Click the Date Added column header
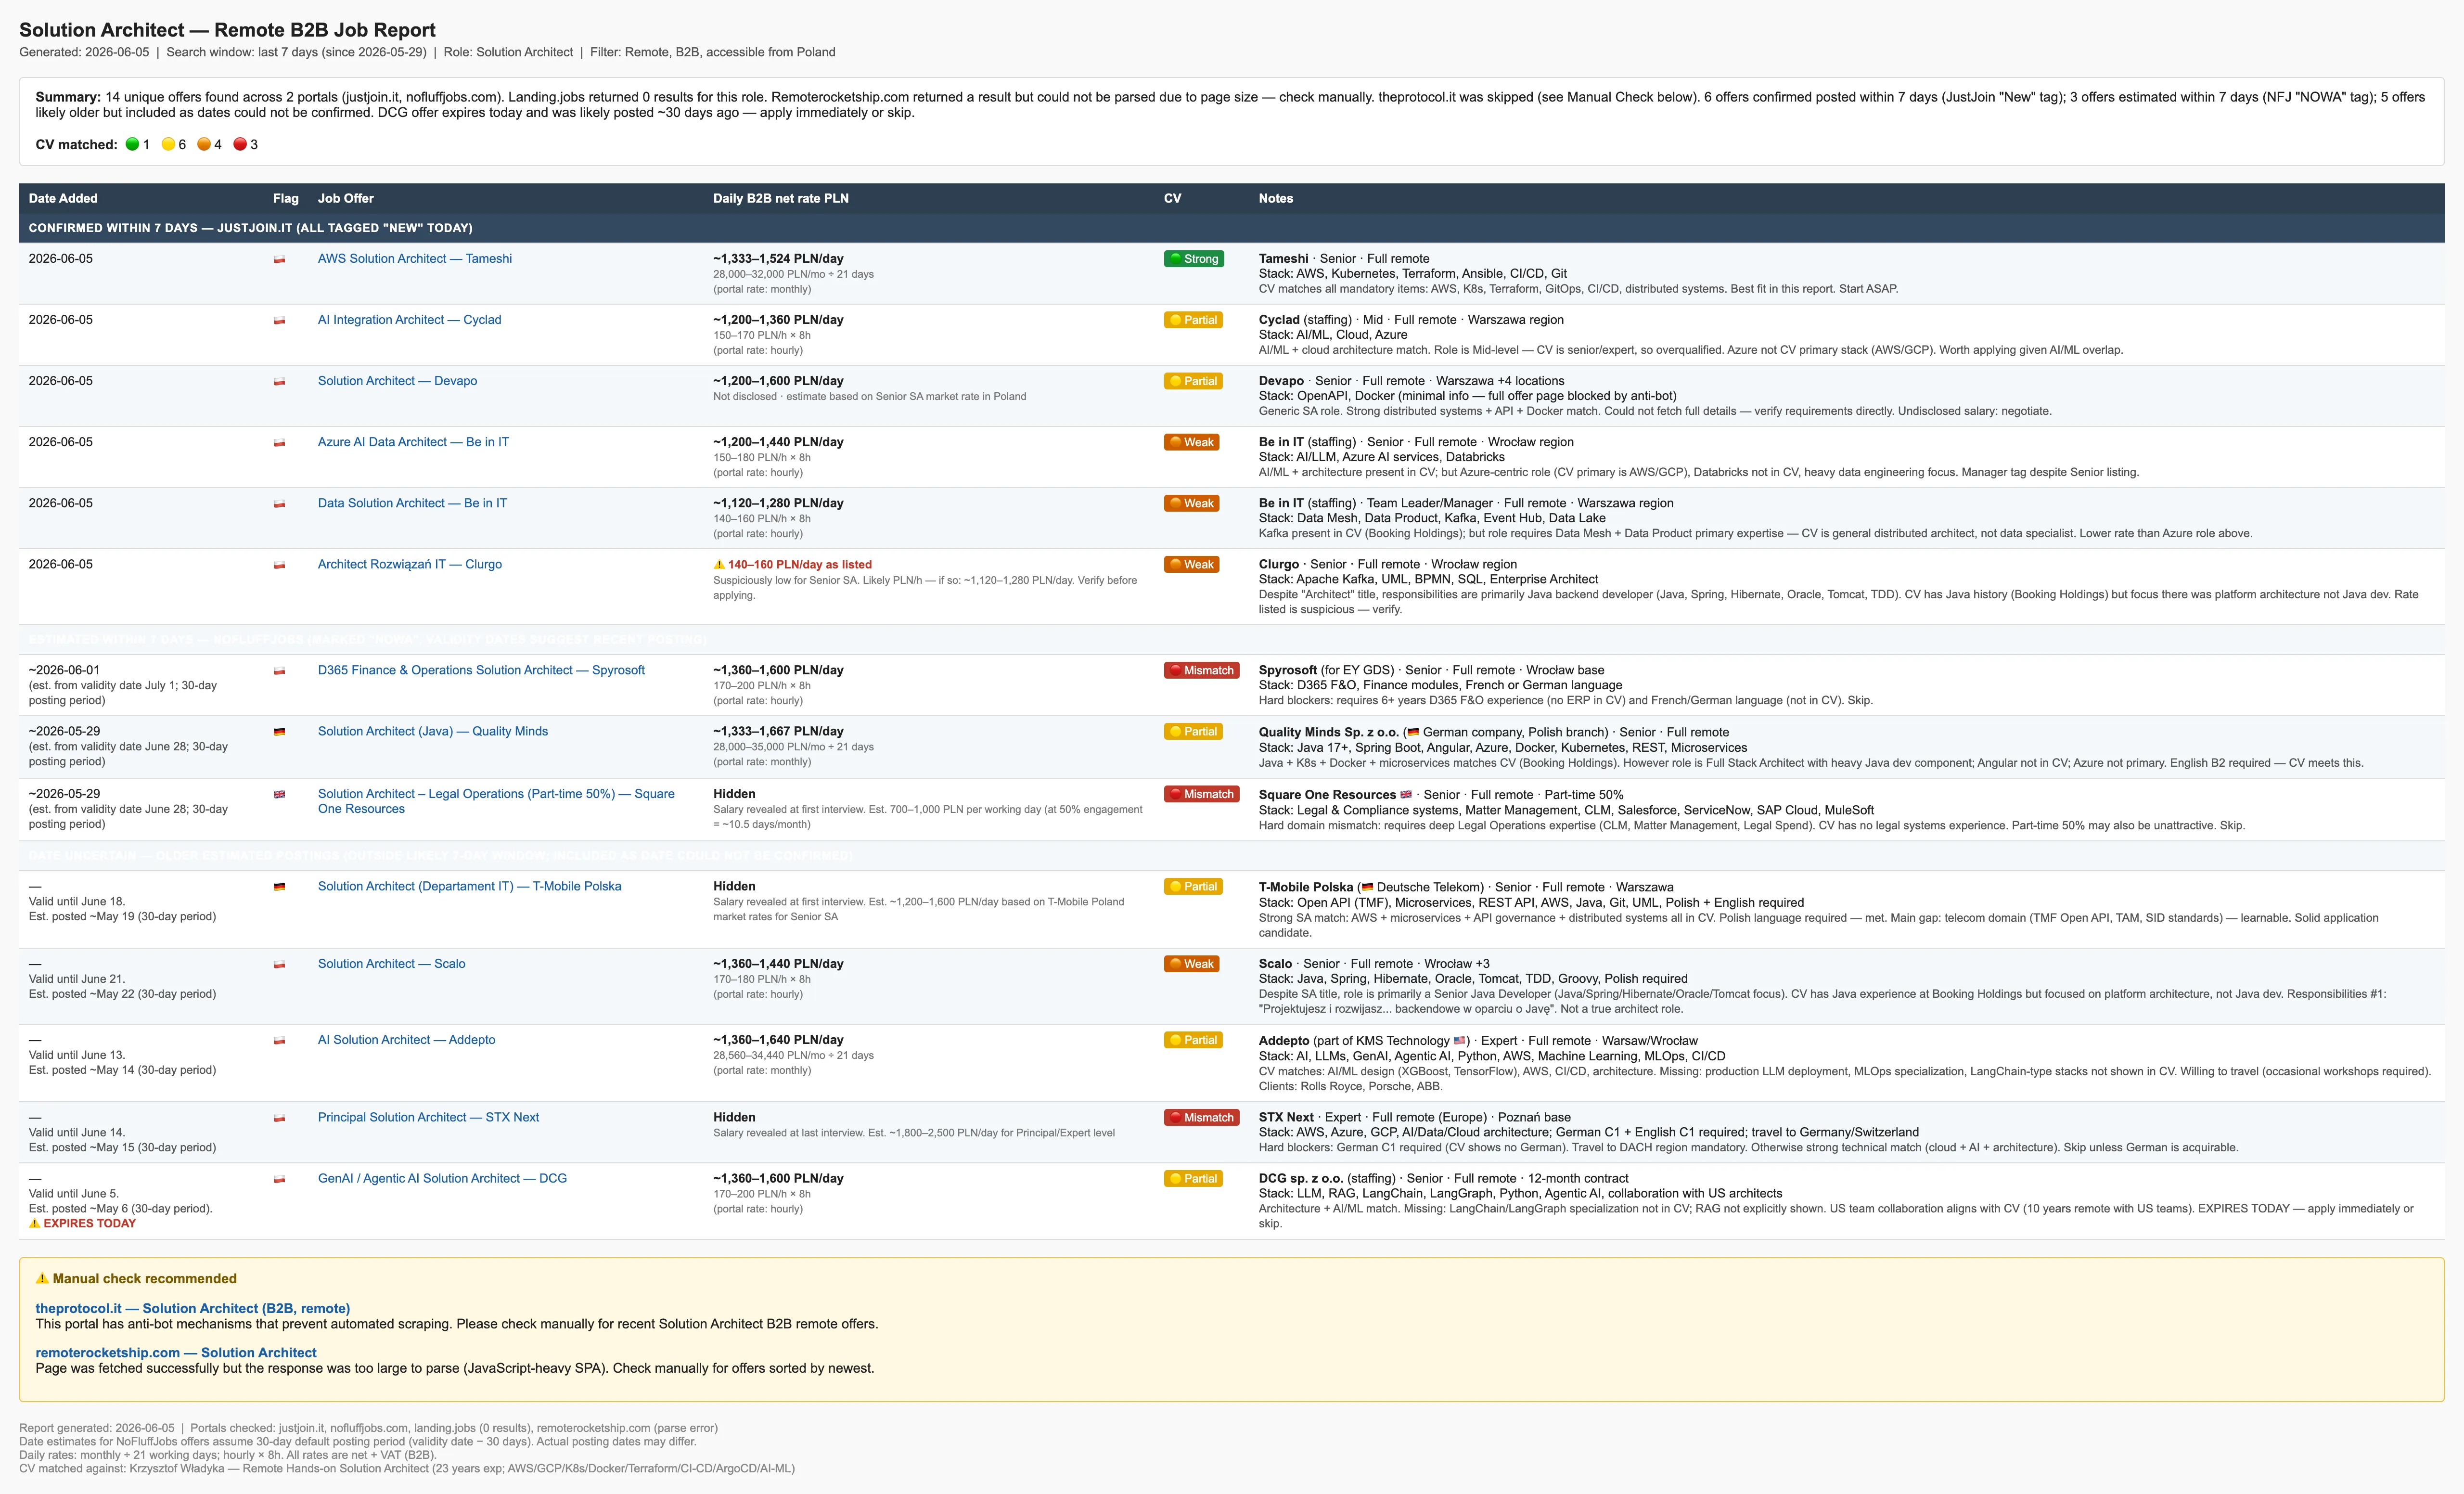Image resolution: width=2464 pixels, height=1494 pixels. point(63,198)
